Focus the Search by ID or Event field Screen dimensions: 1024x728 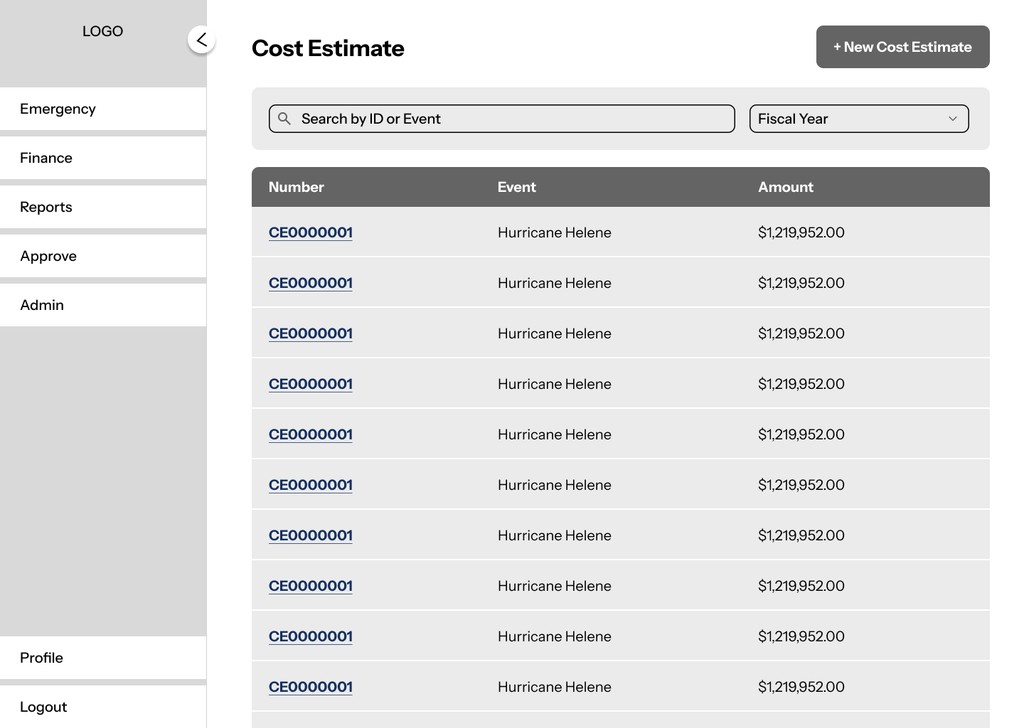502,119
